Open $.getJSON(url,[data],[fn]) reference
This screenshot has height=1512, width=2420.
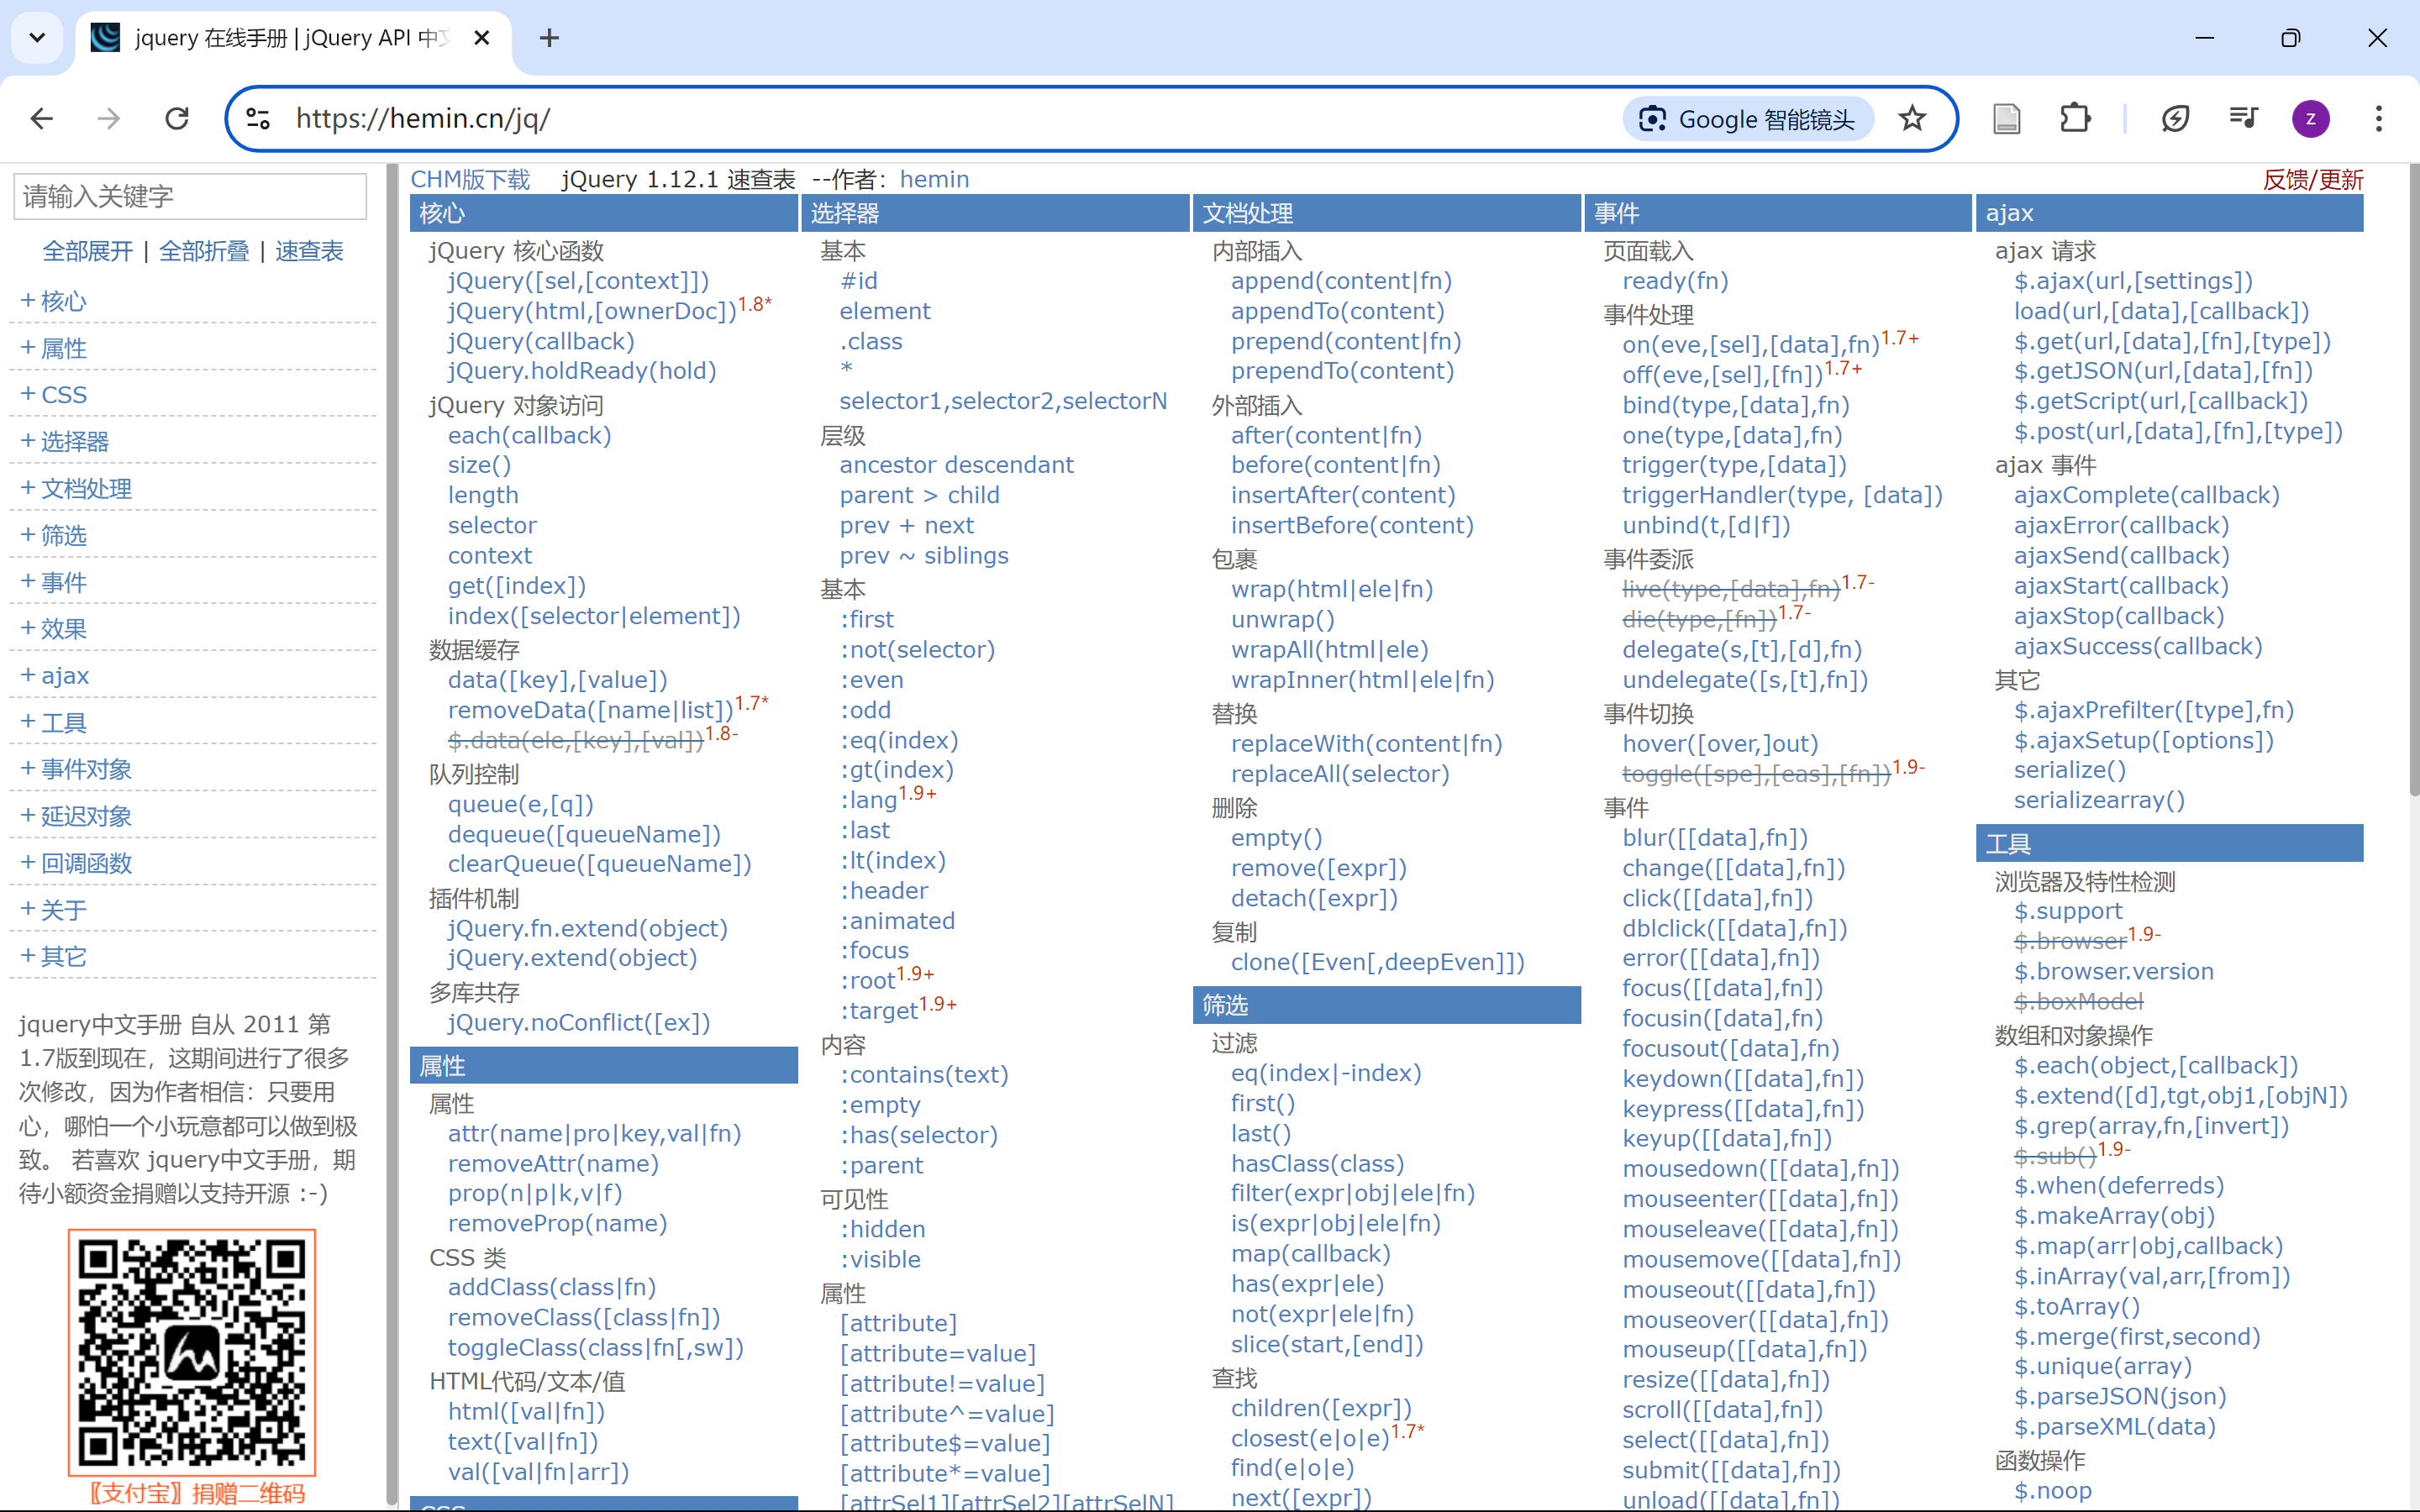pyautogui.click(x=2163, y=371)
